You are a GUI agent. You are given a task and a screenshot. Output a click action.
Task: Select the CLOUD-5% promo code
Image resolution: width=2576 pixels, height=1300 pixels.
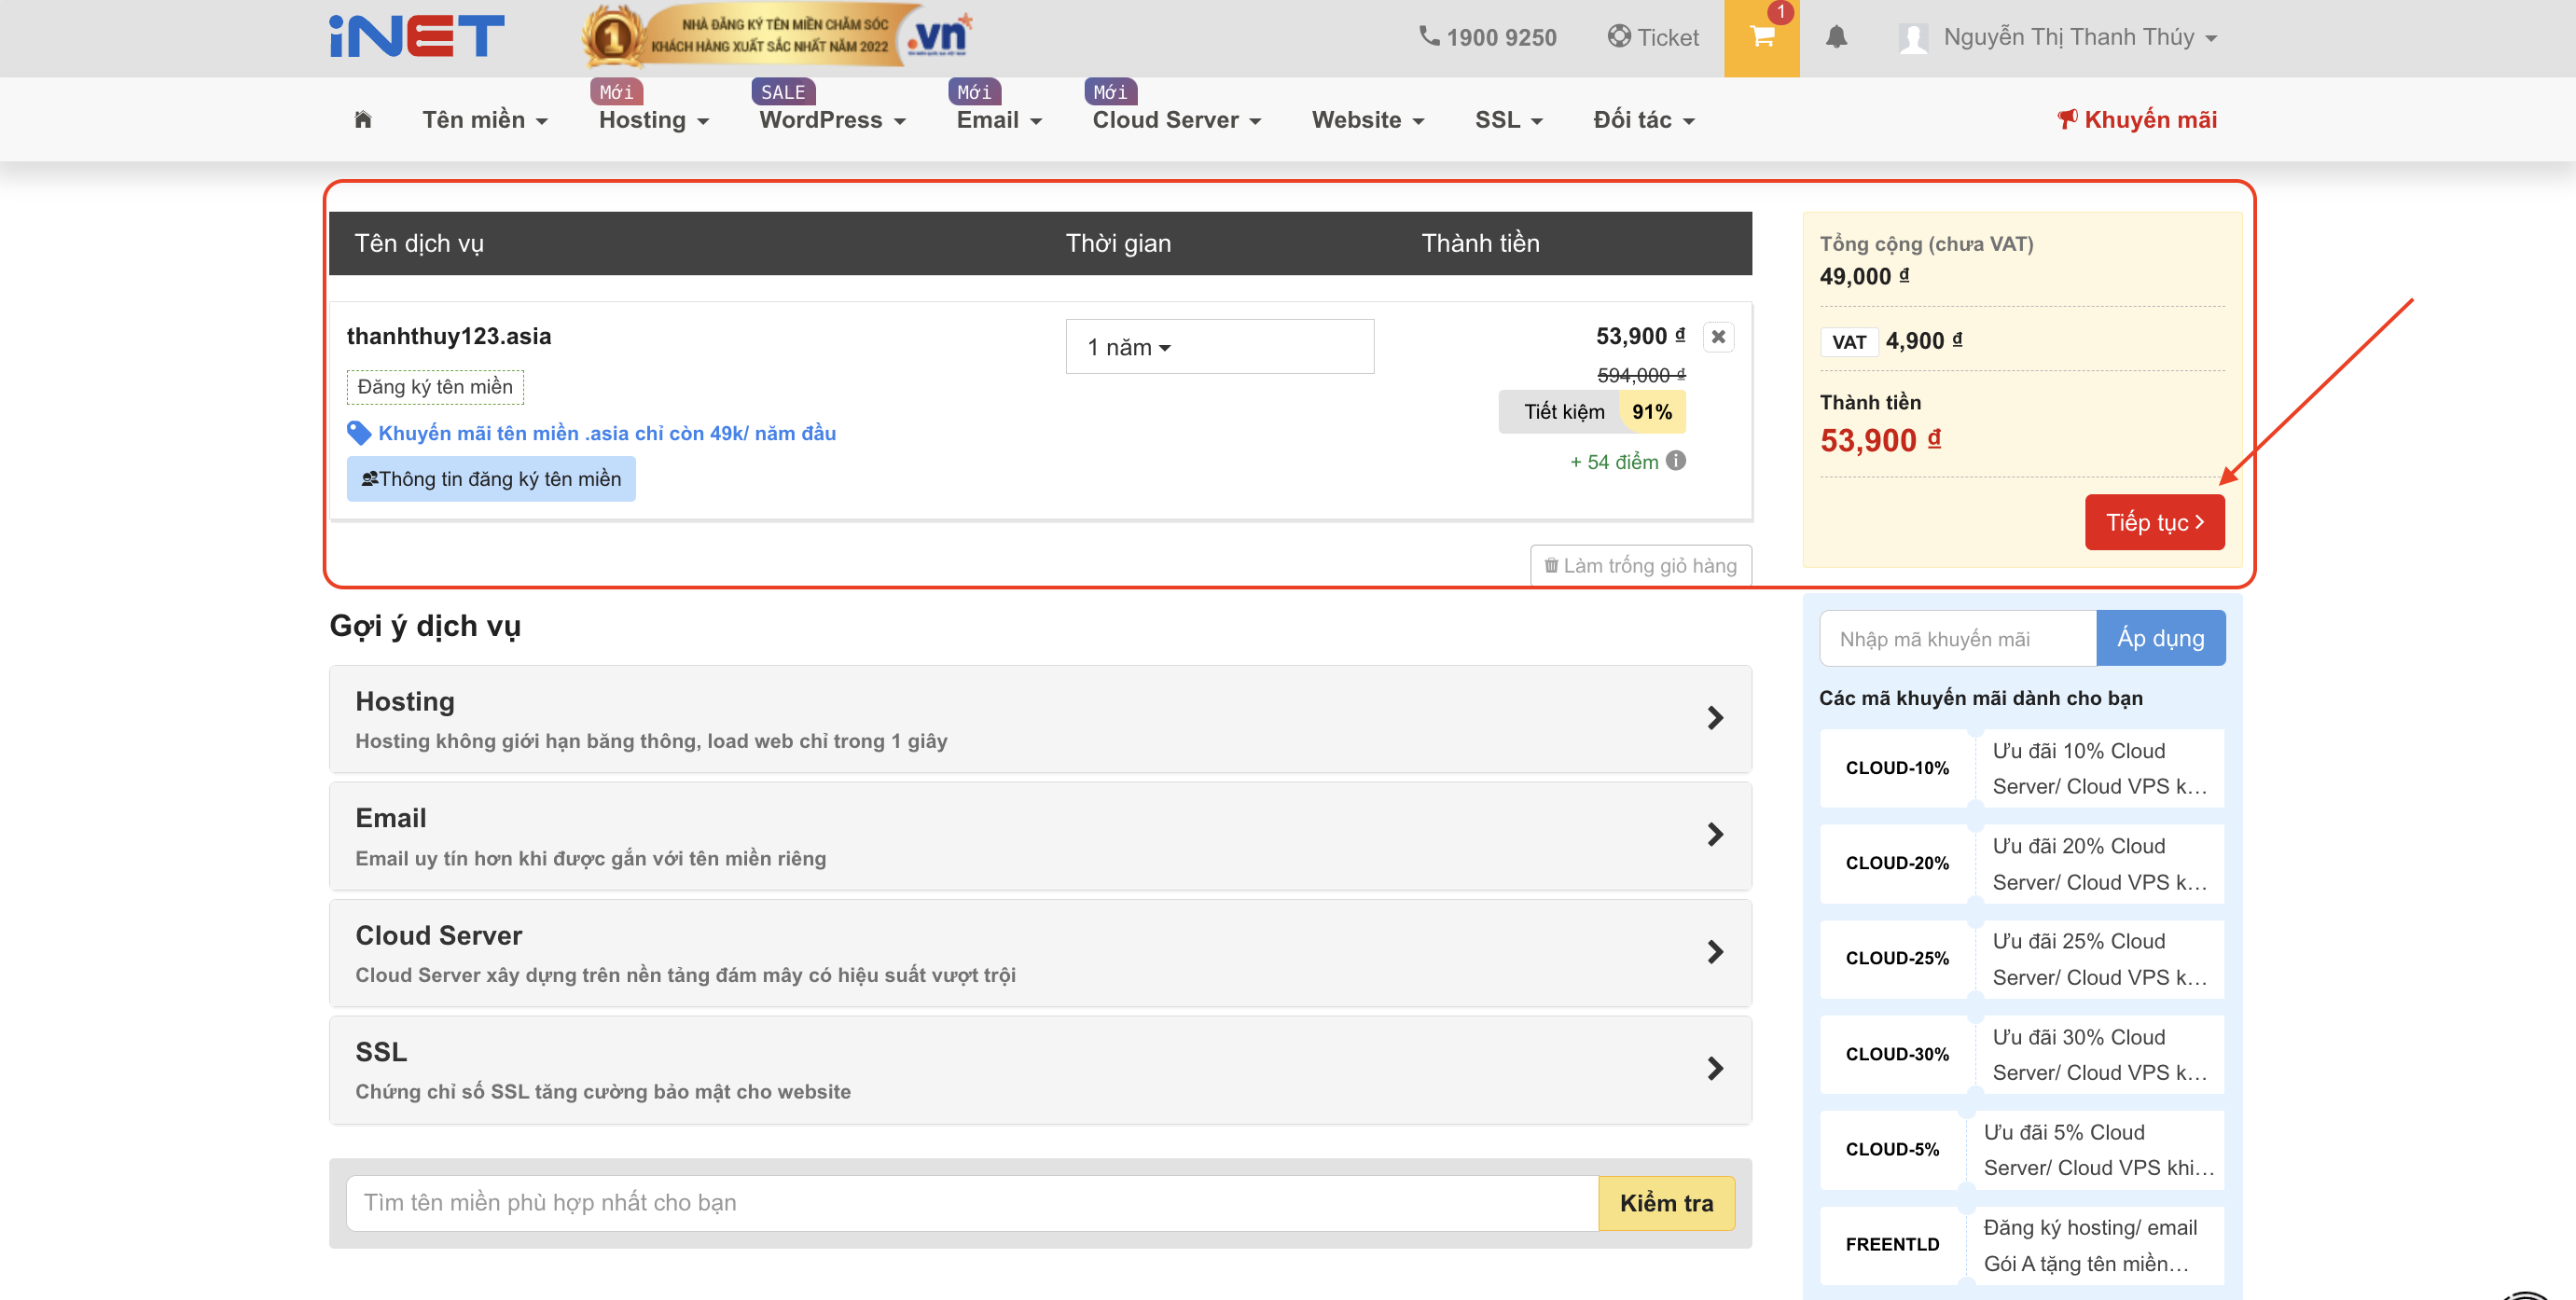tap(2022, 1150)
